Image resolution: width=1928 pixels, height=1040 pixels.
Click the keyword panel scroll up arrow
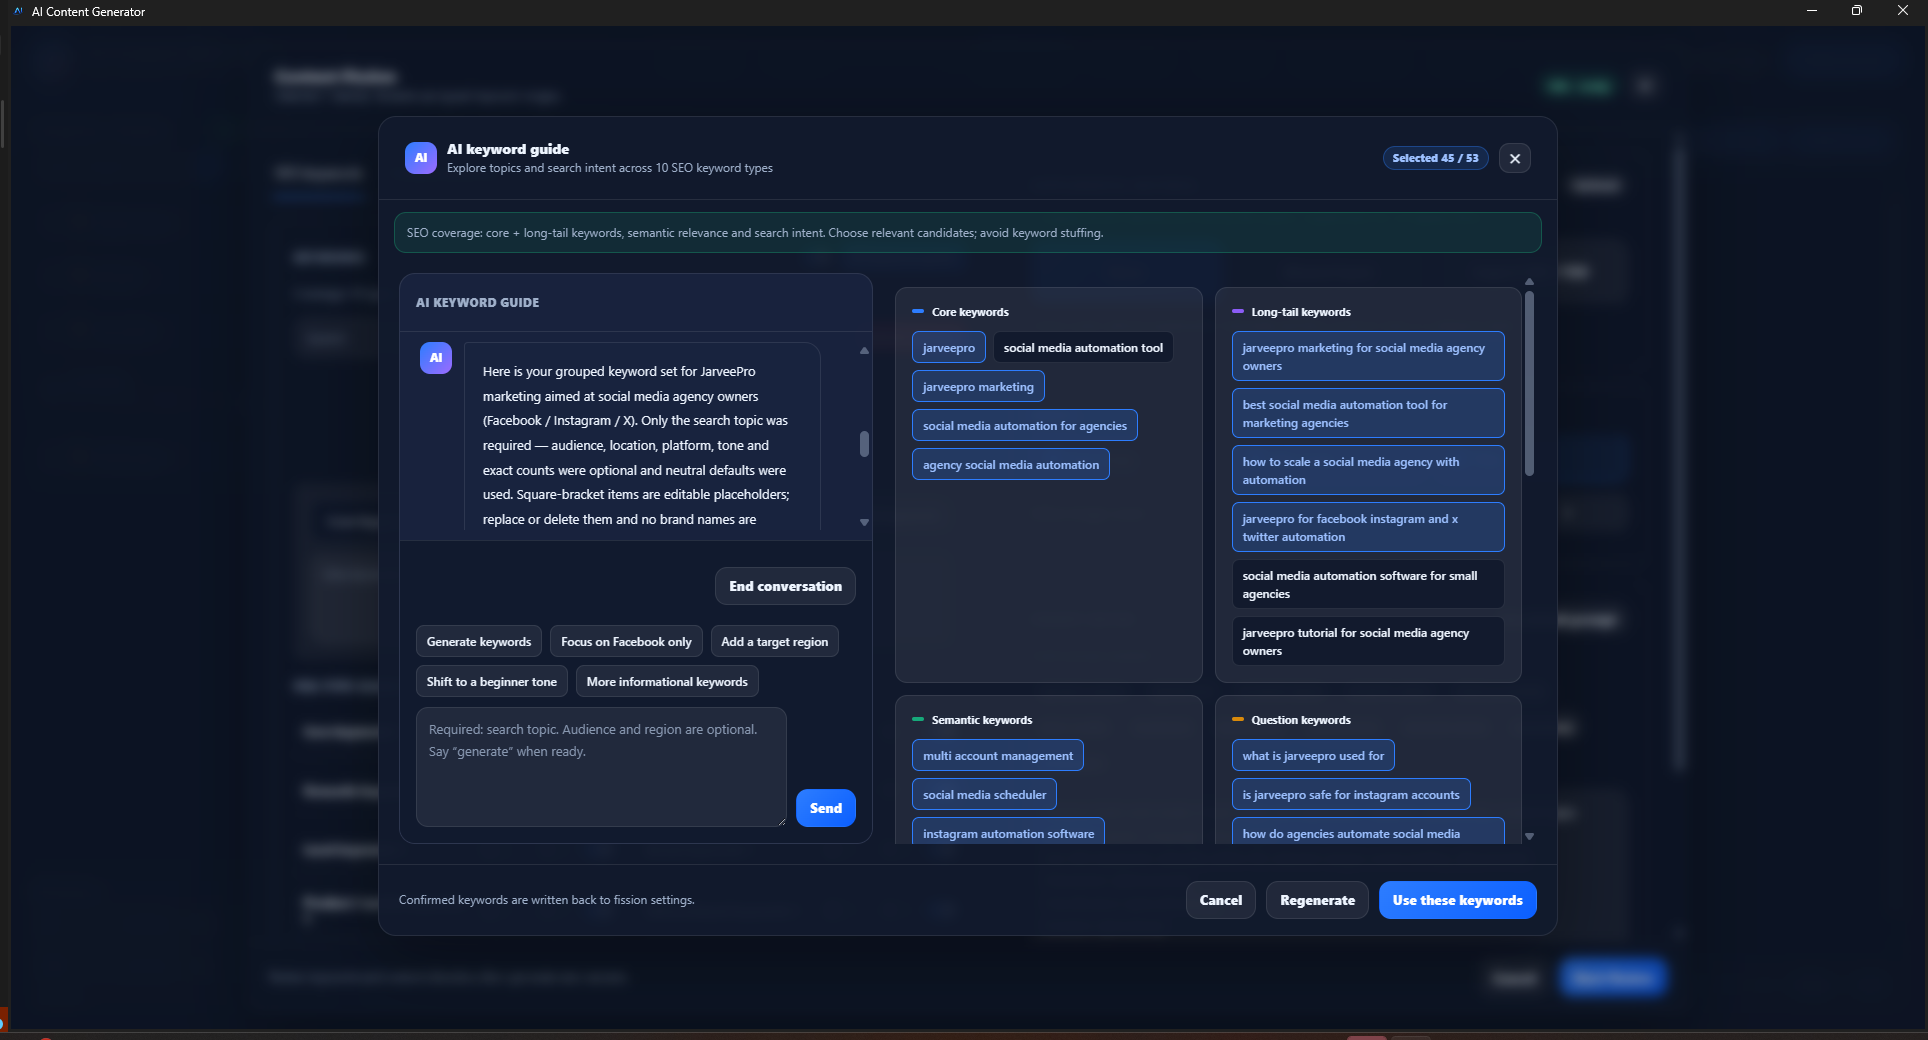(1529, 282)
